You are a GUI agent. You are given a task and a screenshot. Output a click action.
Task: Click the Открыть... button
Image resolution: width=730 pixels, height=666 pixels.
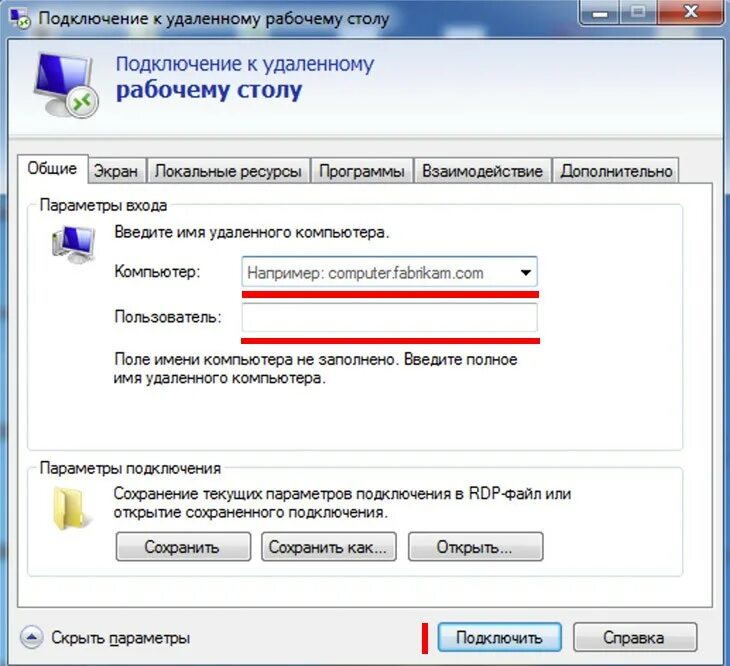475,547
